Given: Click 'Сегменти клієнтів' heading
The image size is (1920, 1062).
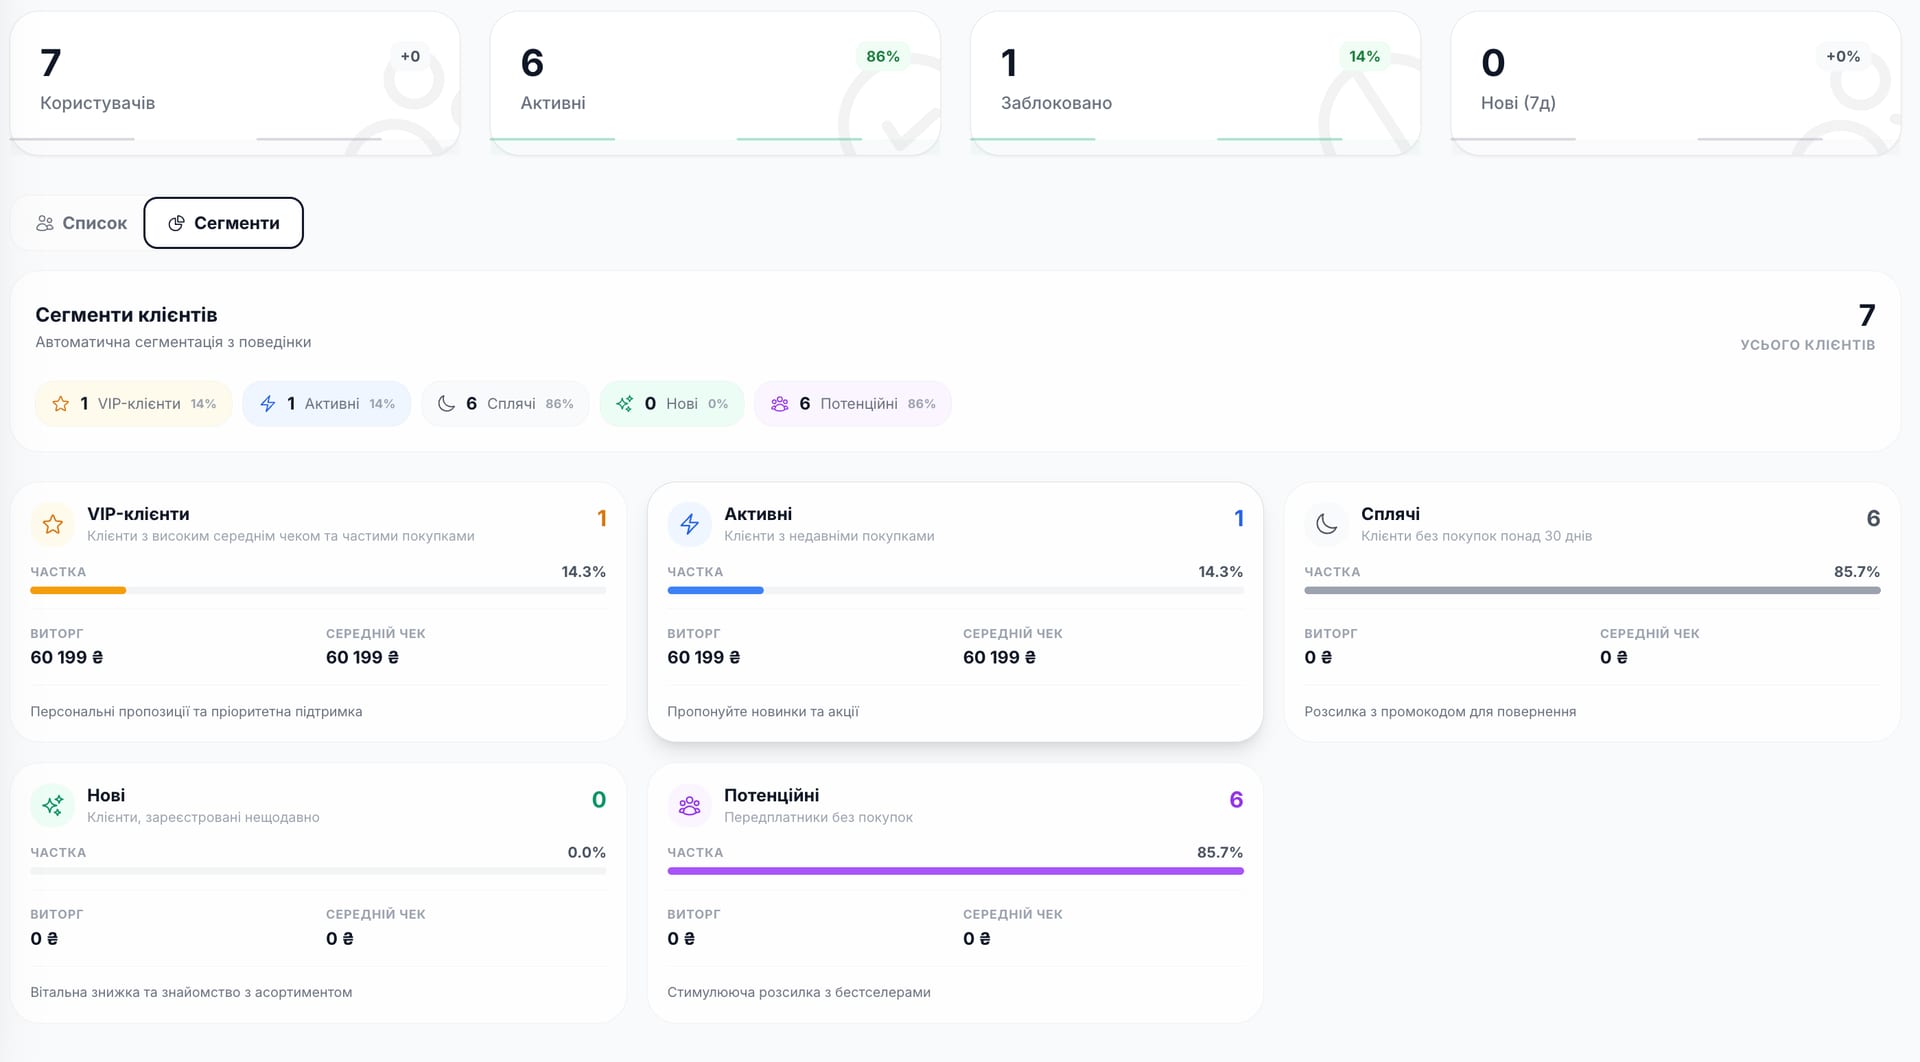Looking at the screenshot, I should point(126,315).
